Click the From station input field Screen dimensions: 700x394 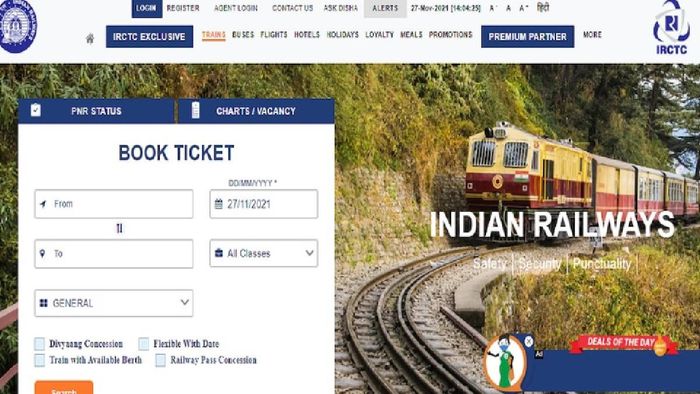(x=114, y=204)
